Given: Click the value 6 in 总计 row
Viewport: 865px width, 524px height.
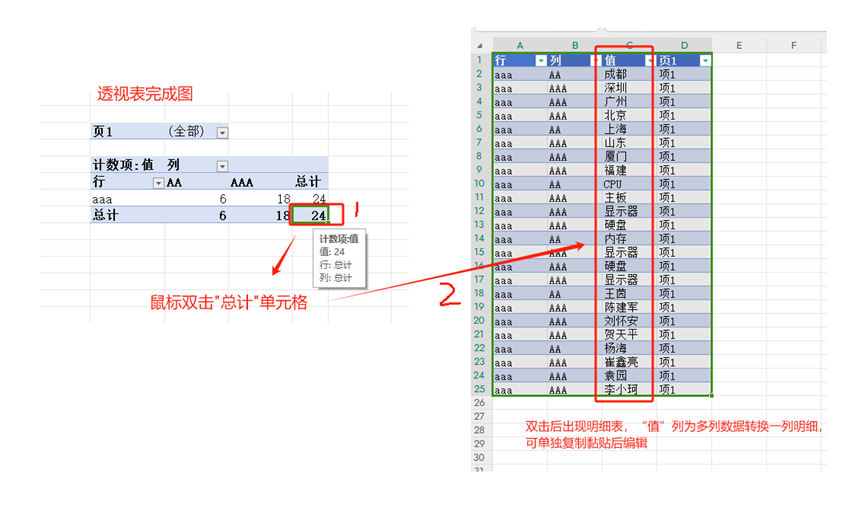Looking at the screenshot, I should (222, 216).
